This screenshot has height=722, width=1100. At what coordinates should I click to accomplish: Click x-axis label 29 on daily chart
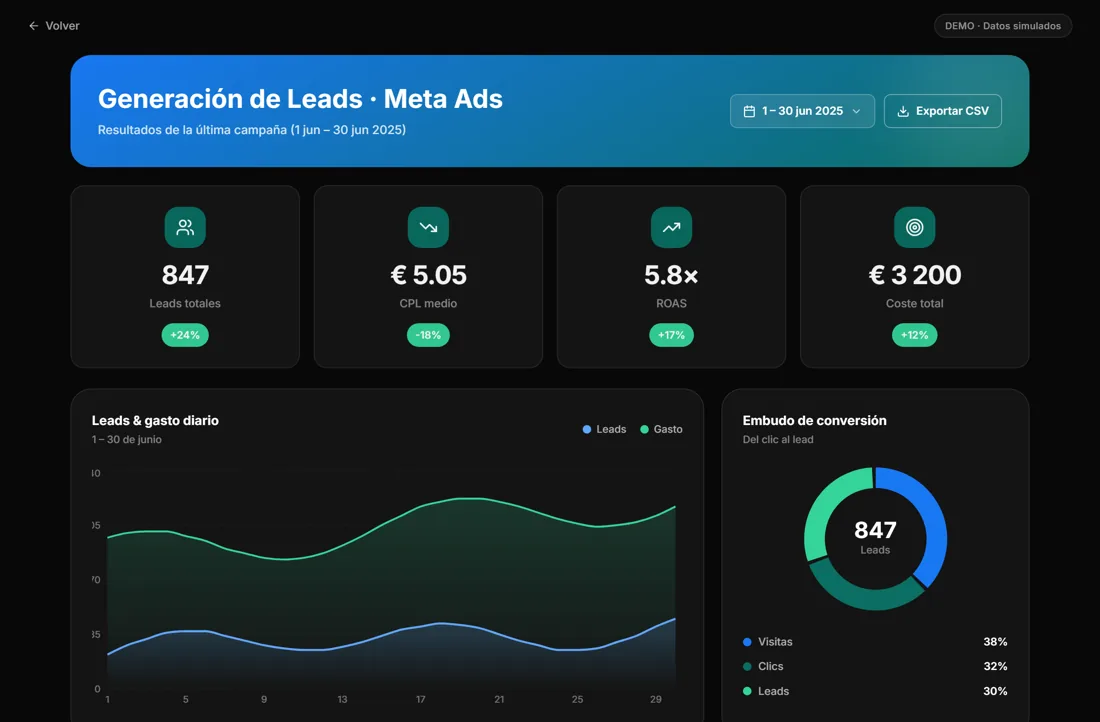click(x=655, y=700)
